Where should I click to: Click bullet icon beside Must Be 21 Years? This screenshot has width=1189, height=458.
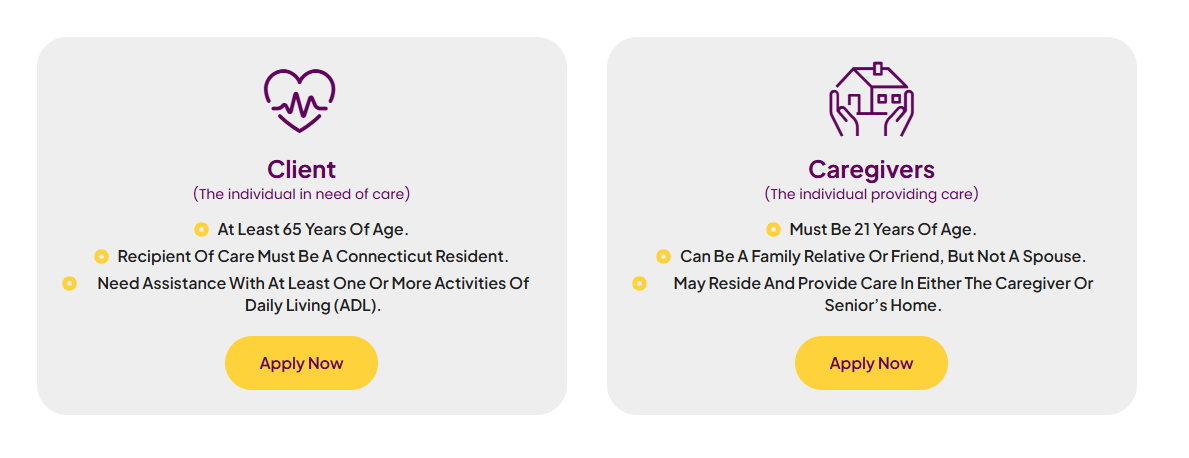[773, 229]
